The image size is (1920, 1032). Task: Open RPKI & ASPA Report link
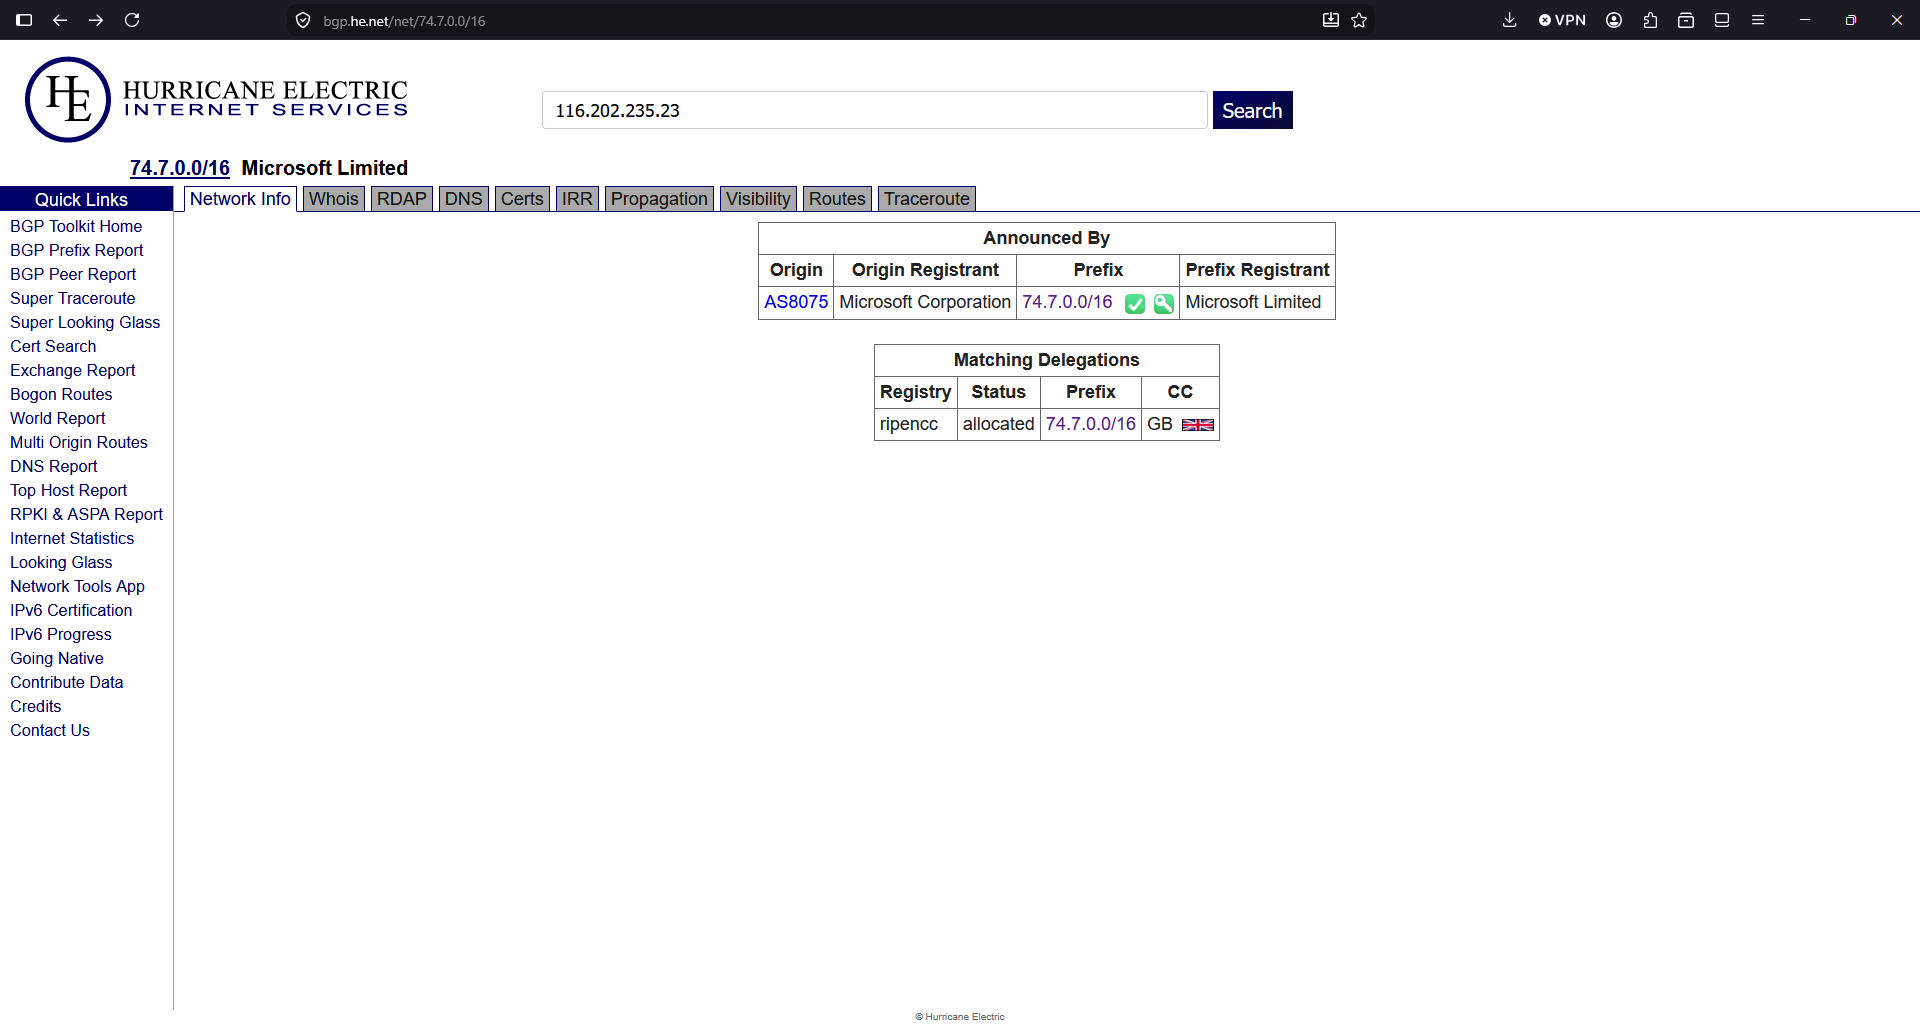tap(86, 514)
